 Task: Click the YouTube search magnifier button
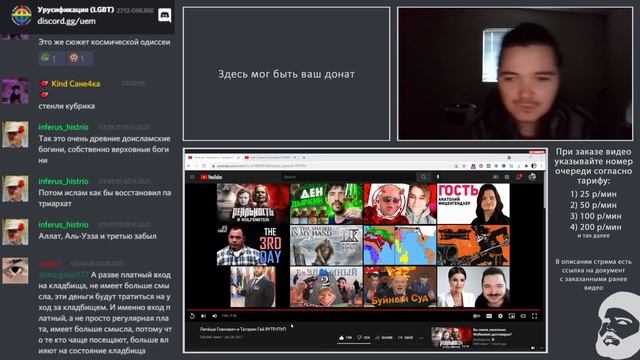[424, 177]
